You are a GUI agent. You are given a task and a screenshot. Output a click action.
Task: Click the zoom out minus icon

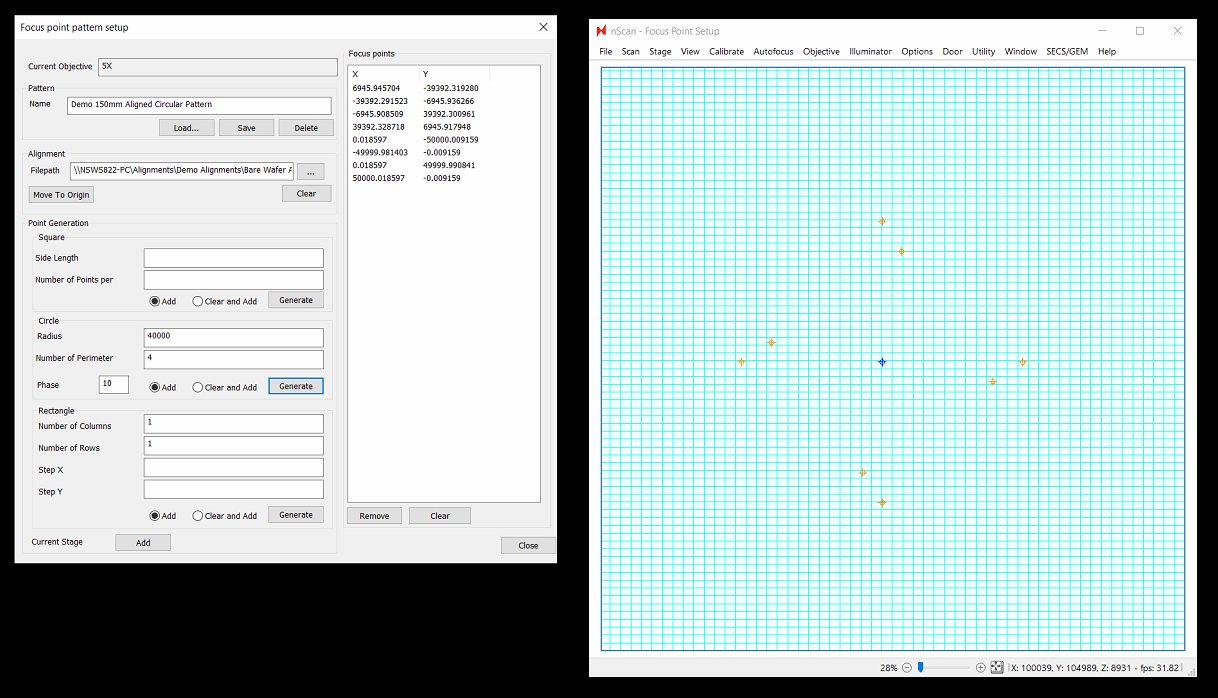coord(907,668)
